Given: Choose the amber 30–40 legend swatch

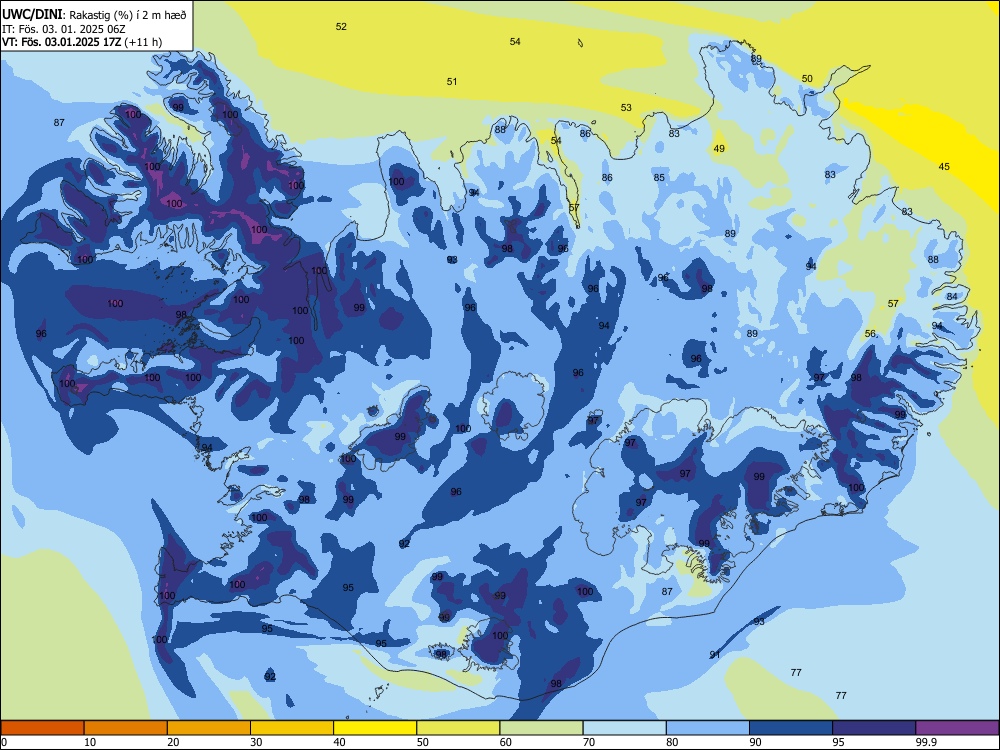Looking at the screenshot, I should pyautogui.click(x=292, y=728).
